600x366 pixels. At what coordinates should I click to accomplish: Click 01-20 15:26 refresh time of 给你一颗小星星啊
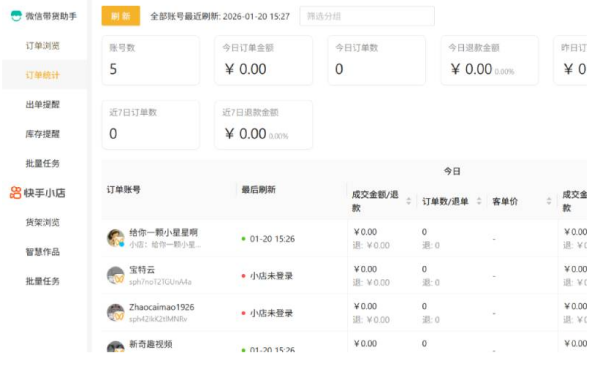(272, 239)
